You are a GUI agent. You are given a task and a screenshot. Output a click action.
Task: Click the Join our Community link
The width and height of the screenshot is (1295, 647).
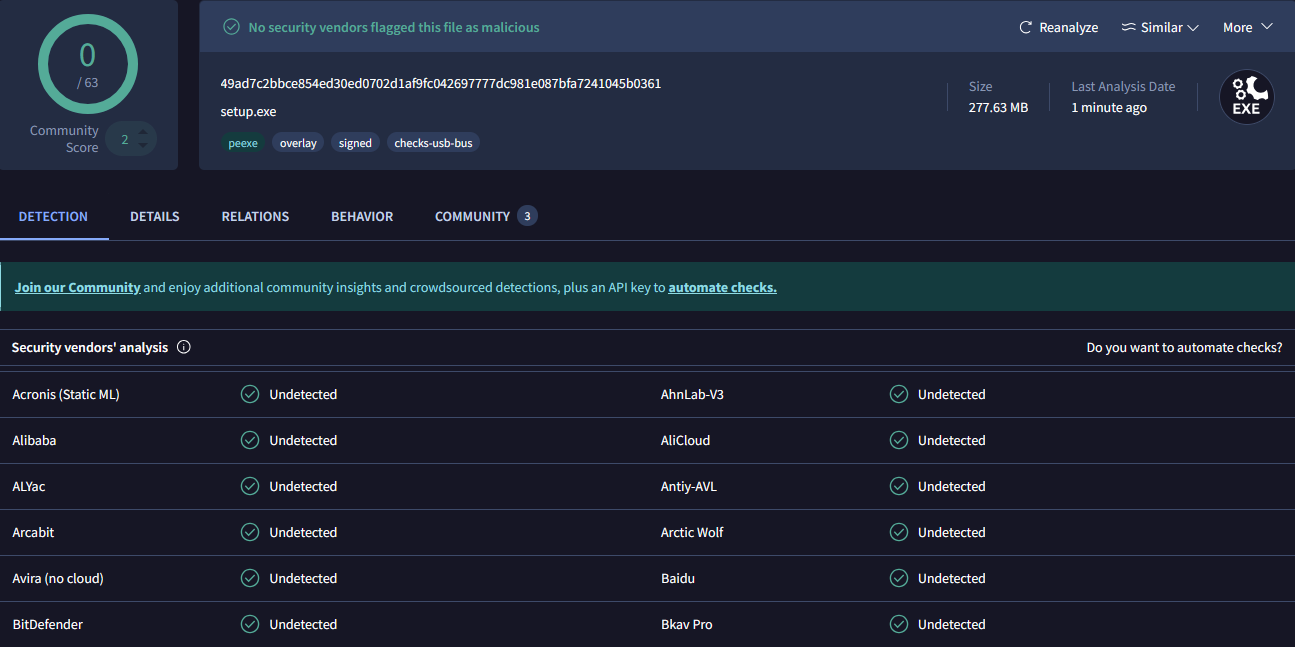click(x=77, y=288)
